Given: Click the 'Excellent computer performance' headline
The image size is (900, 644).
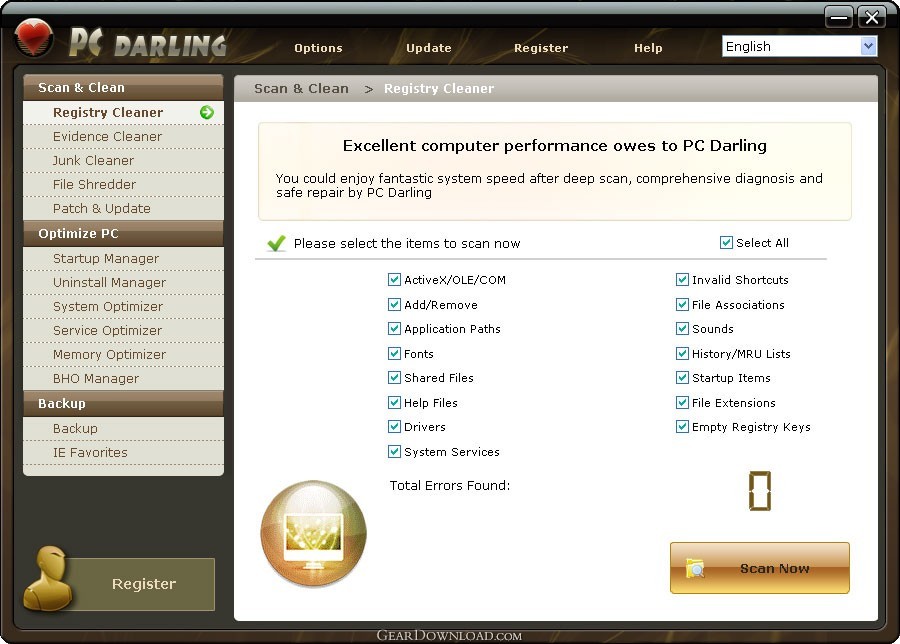Looking at the screenshot, I should coord(554,146).
